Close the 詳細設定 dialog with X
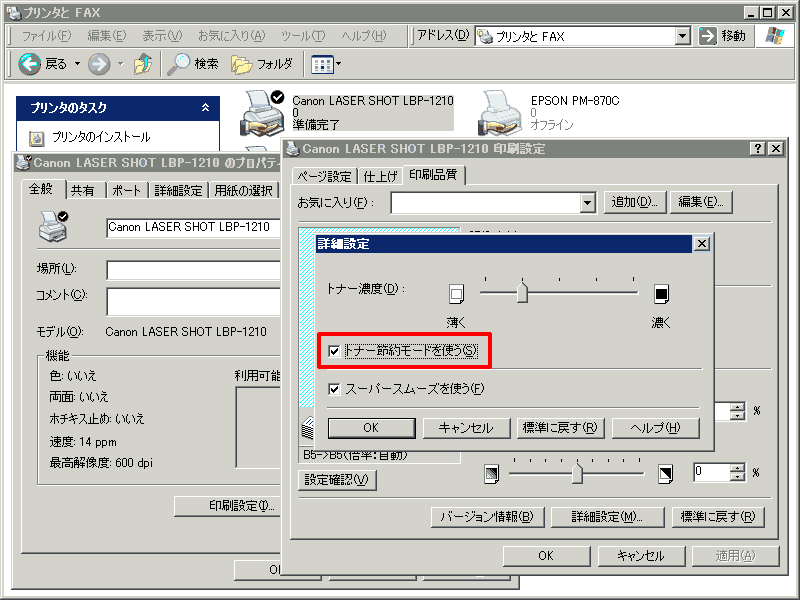 pos(702,244)
